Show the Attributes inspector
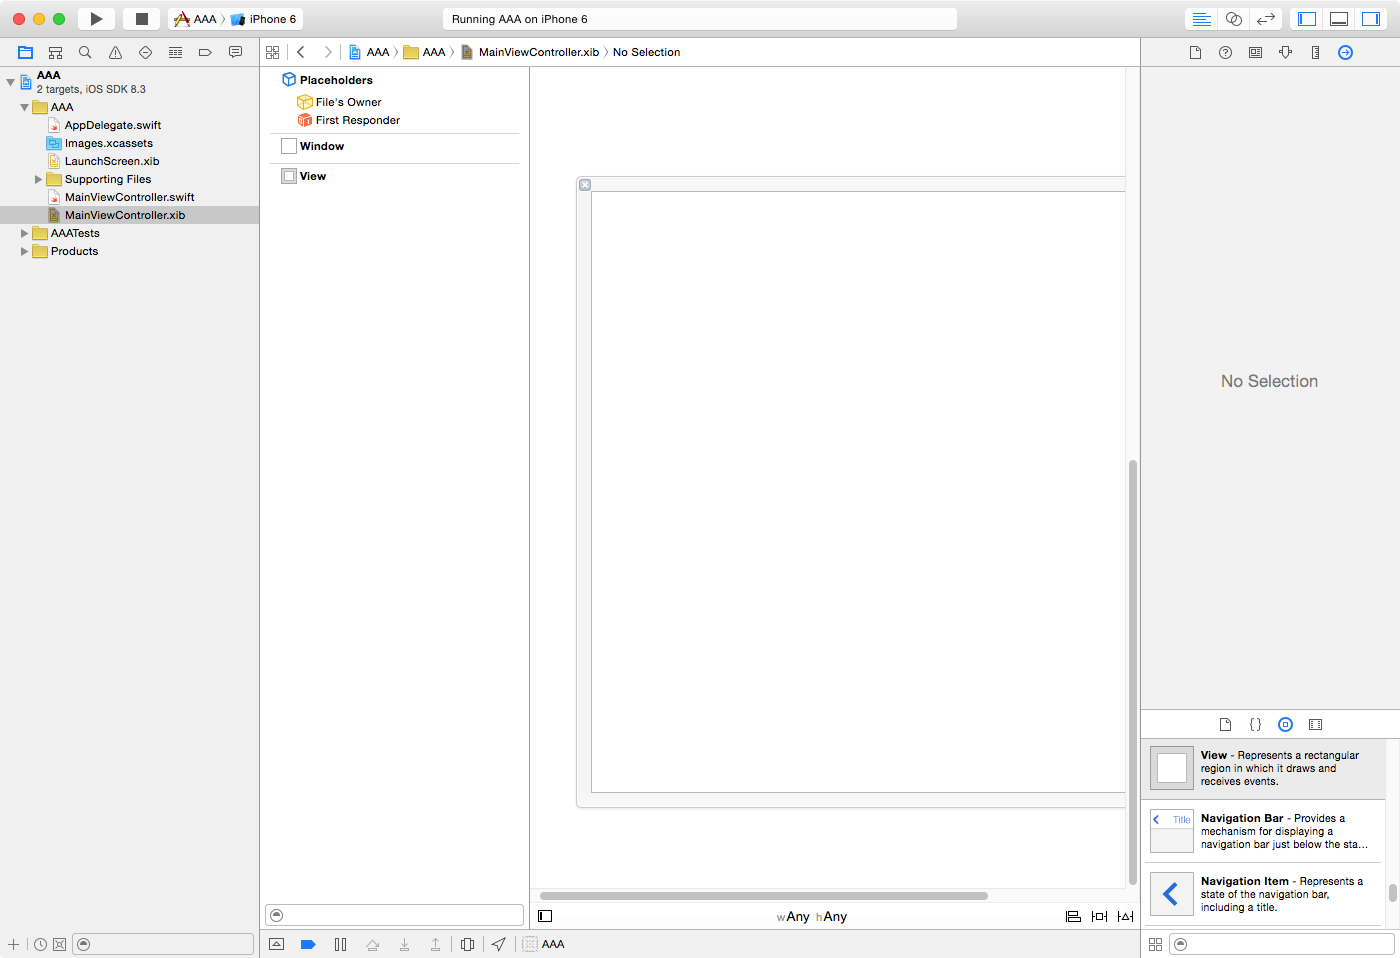Viewport: 1400px width, 958px height. click(x=1285, y=52)
